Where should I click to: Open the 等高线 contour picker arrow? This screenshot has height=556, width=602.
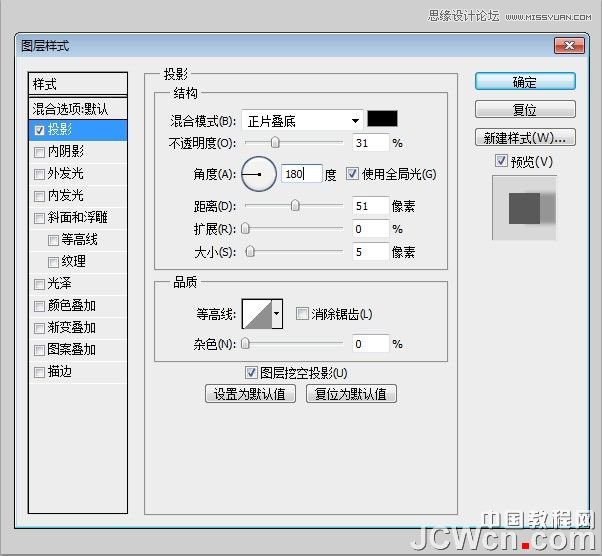[277, 314]
